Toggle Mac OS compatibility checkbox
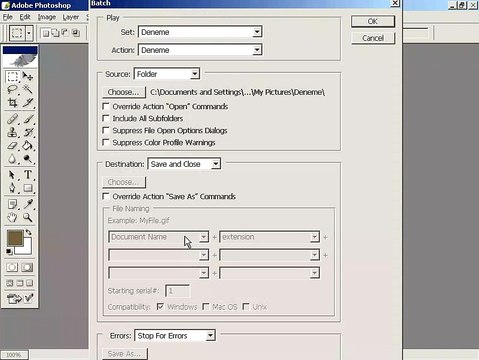 pos(206,306)
